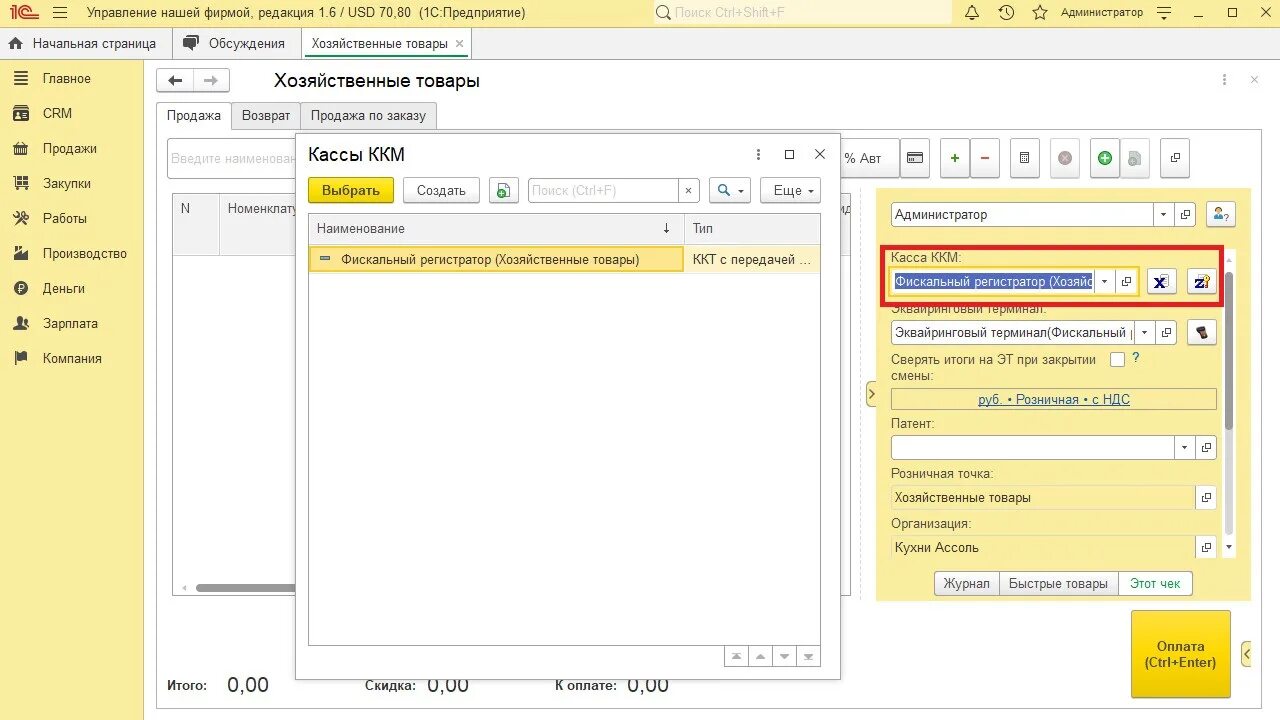
Task: Open CRM section in sidebar
Action: (x=57, y=113)
